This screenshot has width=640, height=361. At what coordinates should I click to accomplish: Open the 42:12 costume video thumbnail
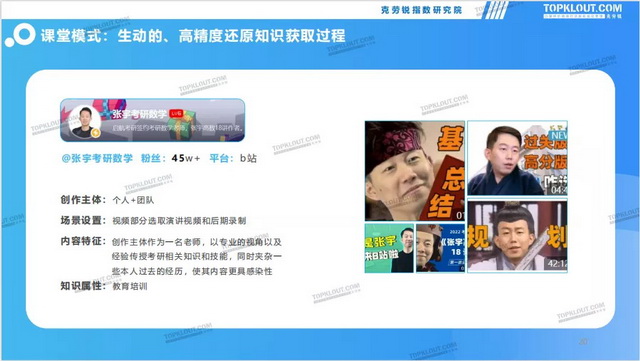pos(517,236)
